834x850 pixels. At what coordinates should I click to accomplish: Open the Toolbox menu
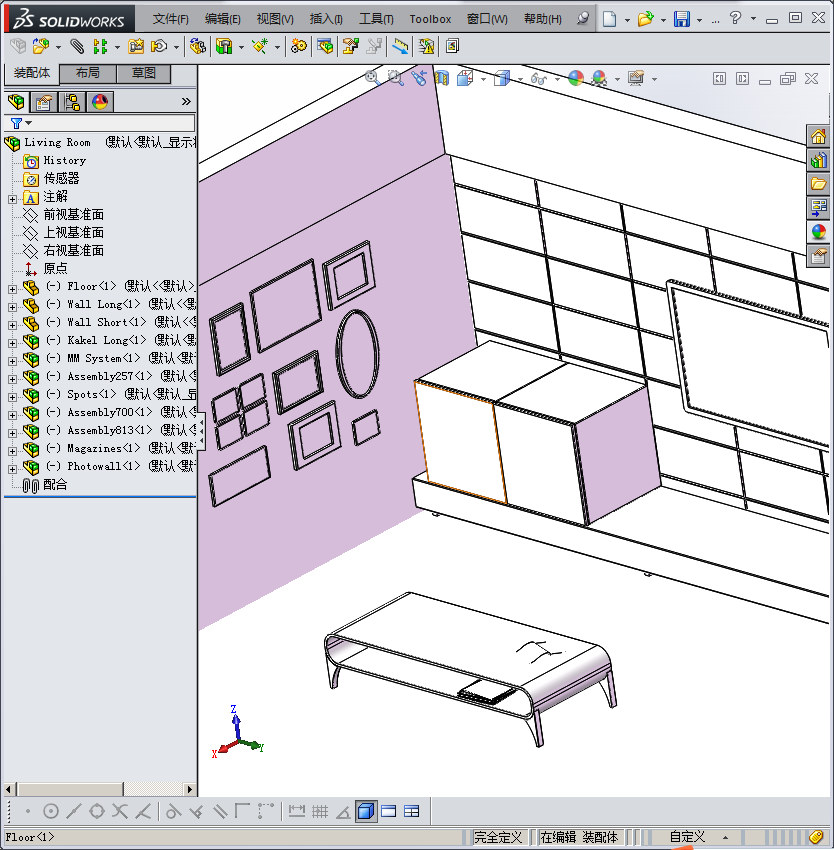[x=430, y=19]
